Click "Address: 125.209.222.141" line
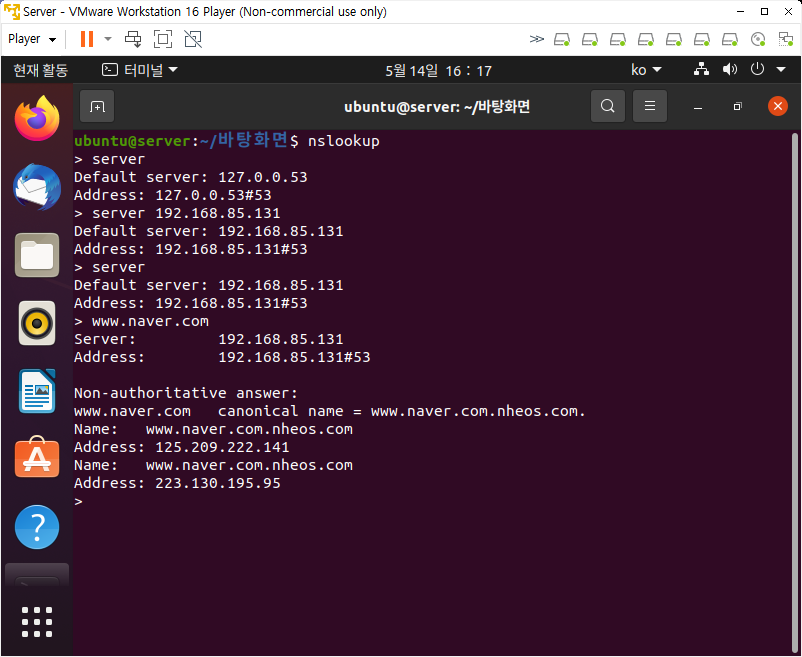 tap(182, 447)
